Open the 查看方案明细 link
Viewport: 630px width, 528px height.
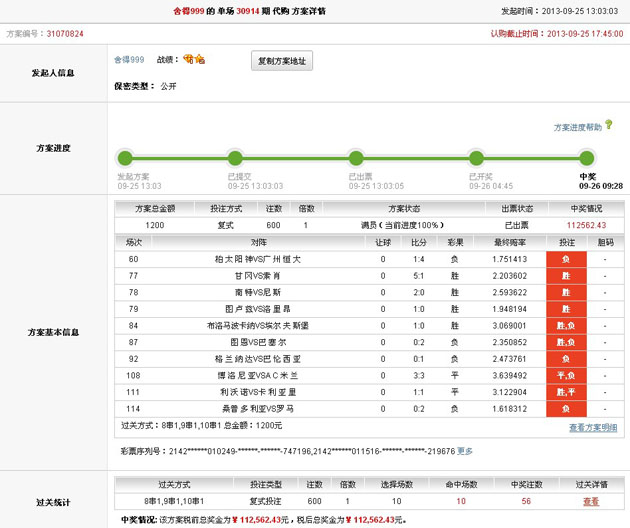pyautogui.click(x=593, y=427)
